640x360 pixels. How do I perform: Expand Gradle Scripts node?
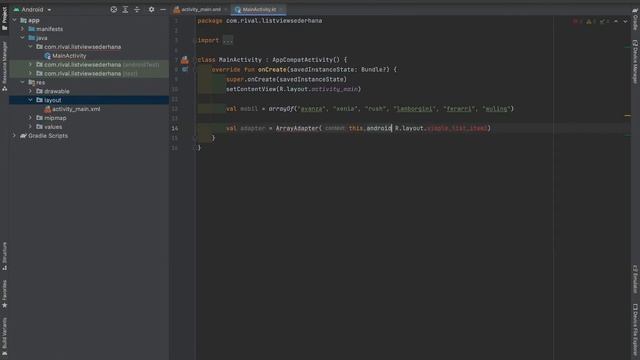[14, 136]
